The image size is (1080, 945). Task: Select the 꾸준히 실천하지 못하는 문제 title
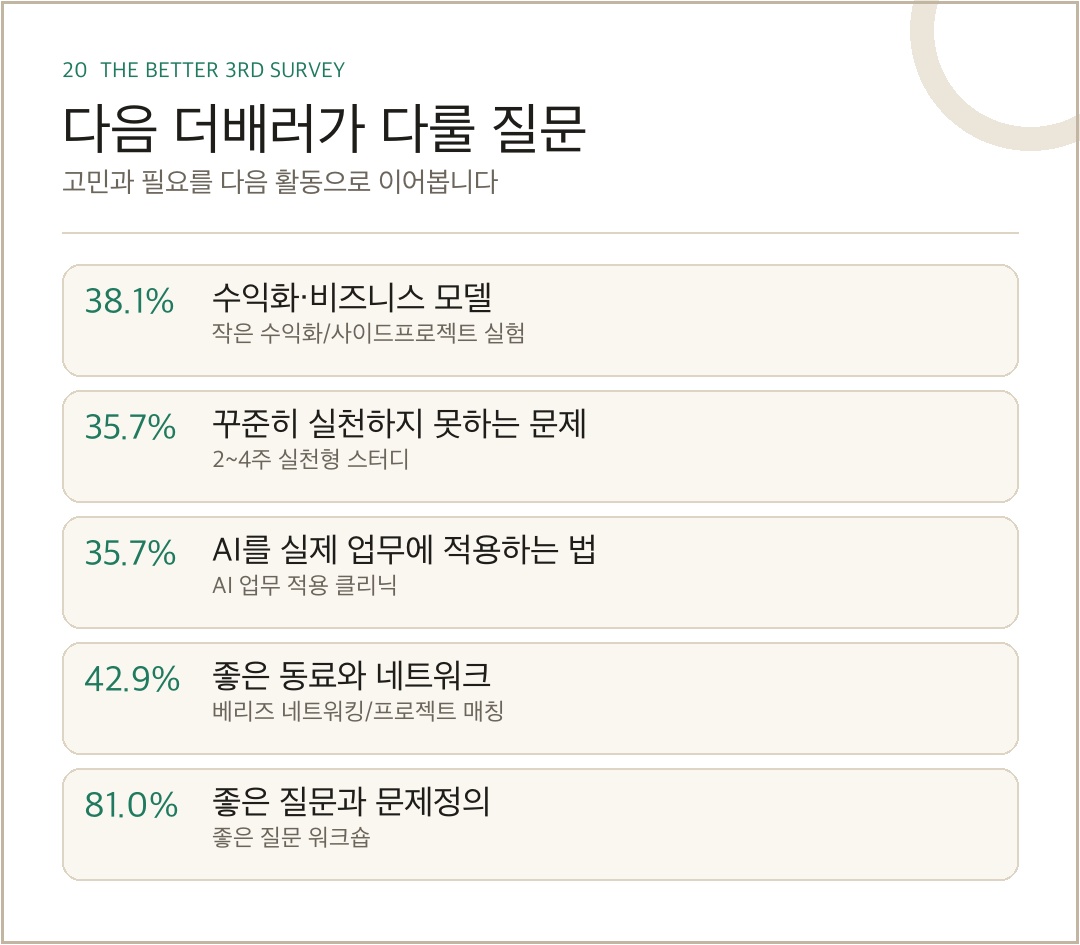click(x=399, y=423)
